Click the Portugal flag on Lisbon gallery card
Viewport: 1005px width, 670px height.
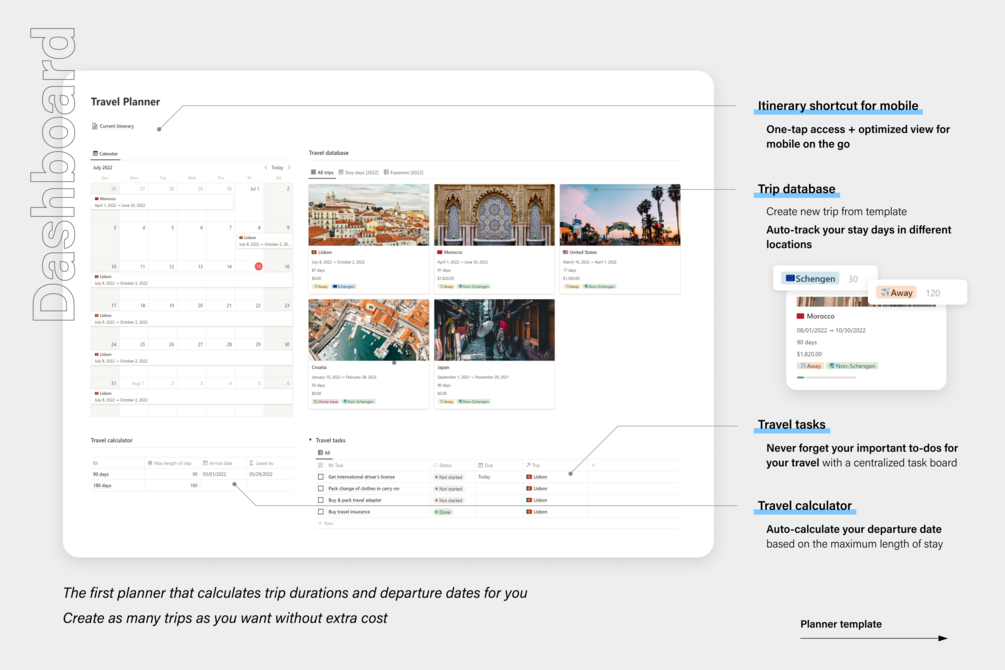pyautogui.click(x=314, y=253)
